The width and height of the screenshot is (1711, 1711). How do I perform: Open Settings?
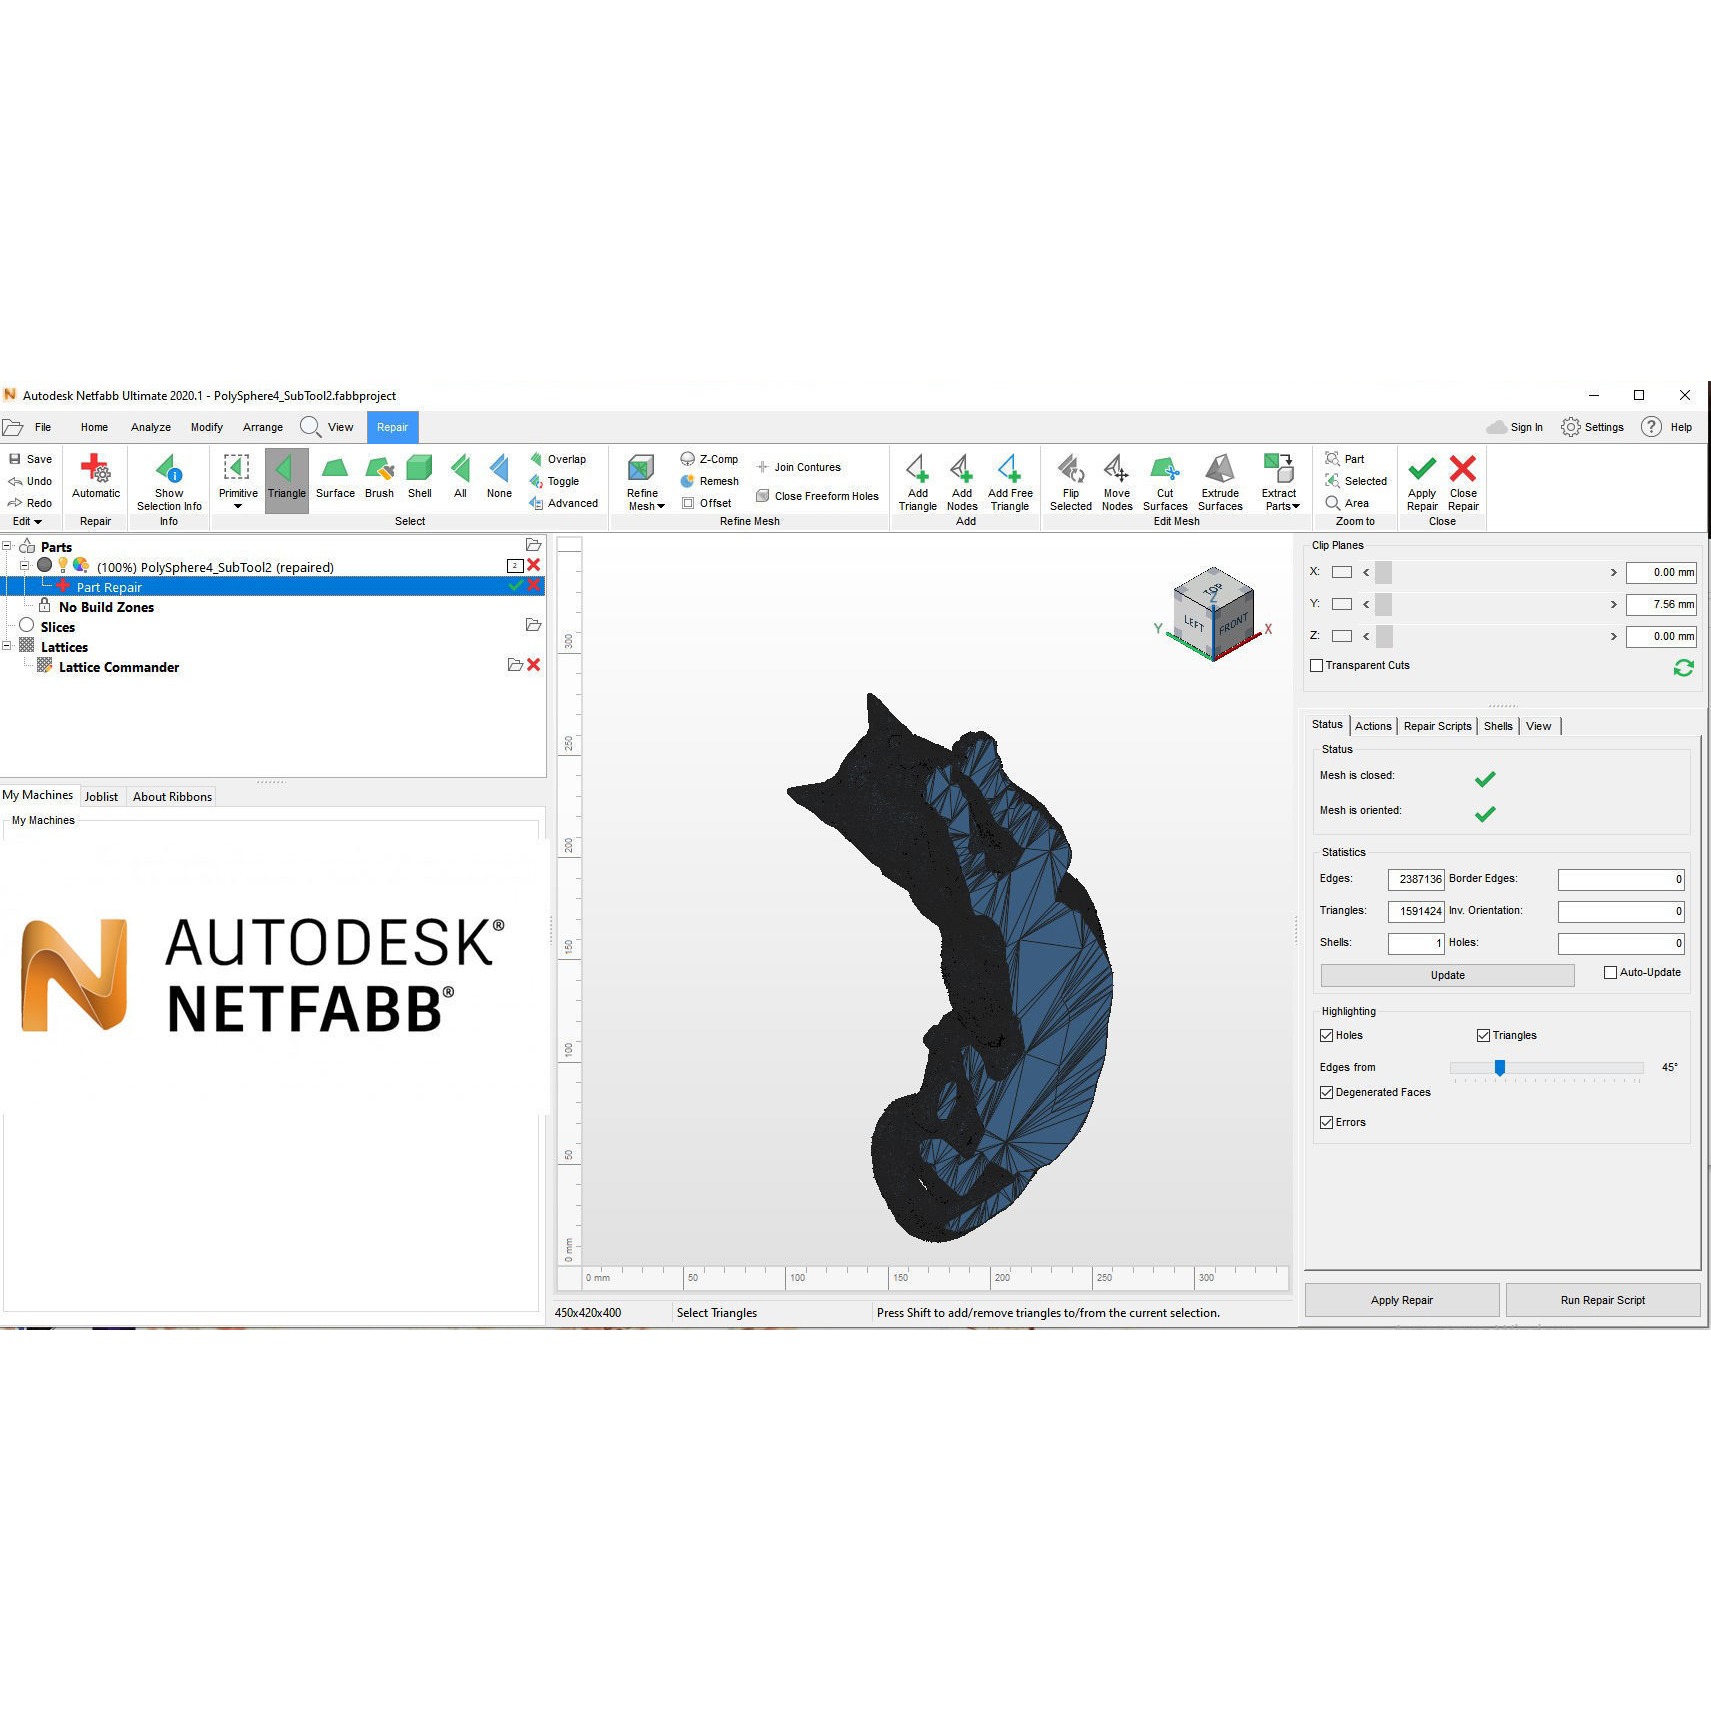pyautogui.click(x=1592, y=427)
